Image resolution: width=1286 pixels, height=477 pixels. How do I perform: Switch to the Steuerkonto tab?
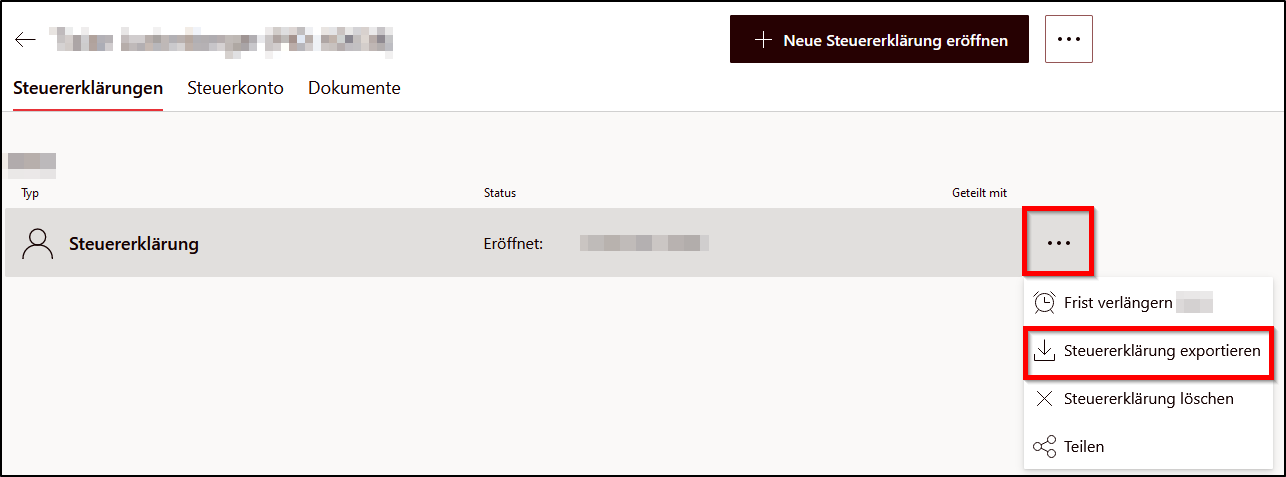coord(235,88)
